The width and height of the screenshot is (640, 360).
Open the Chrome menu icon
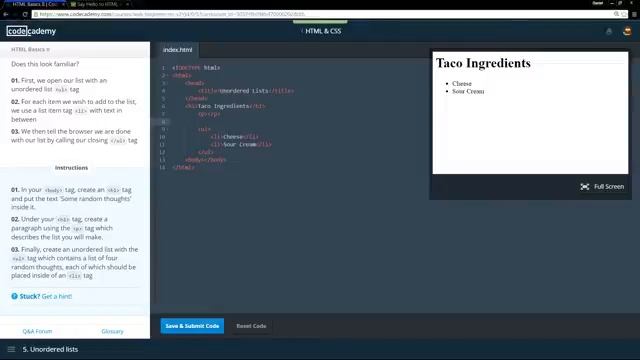634,14
